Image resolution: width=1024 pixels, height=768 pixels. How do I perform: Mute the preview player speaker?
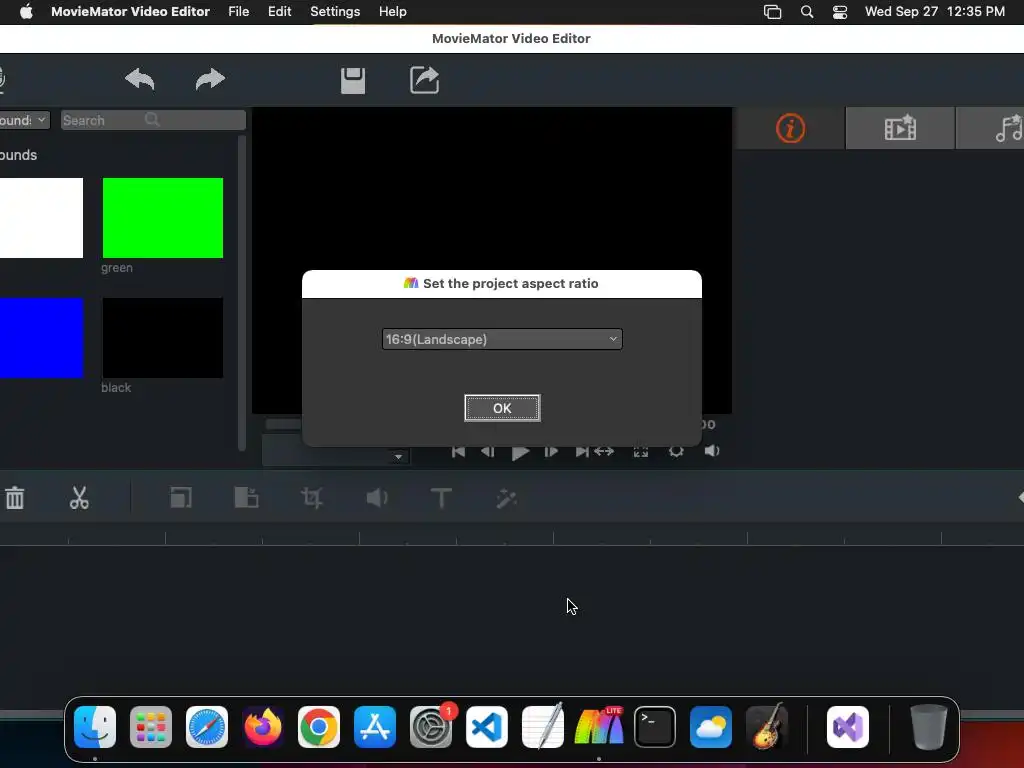pyautogui.click(x=712, y=451)
